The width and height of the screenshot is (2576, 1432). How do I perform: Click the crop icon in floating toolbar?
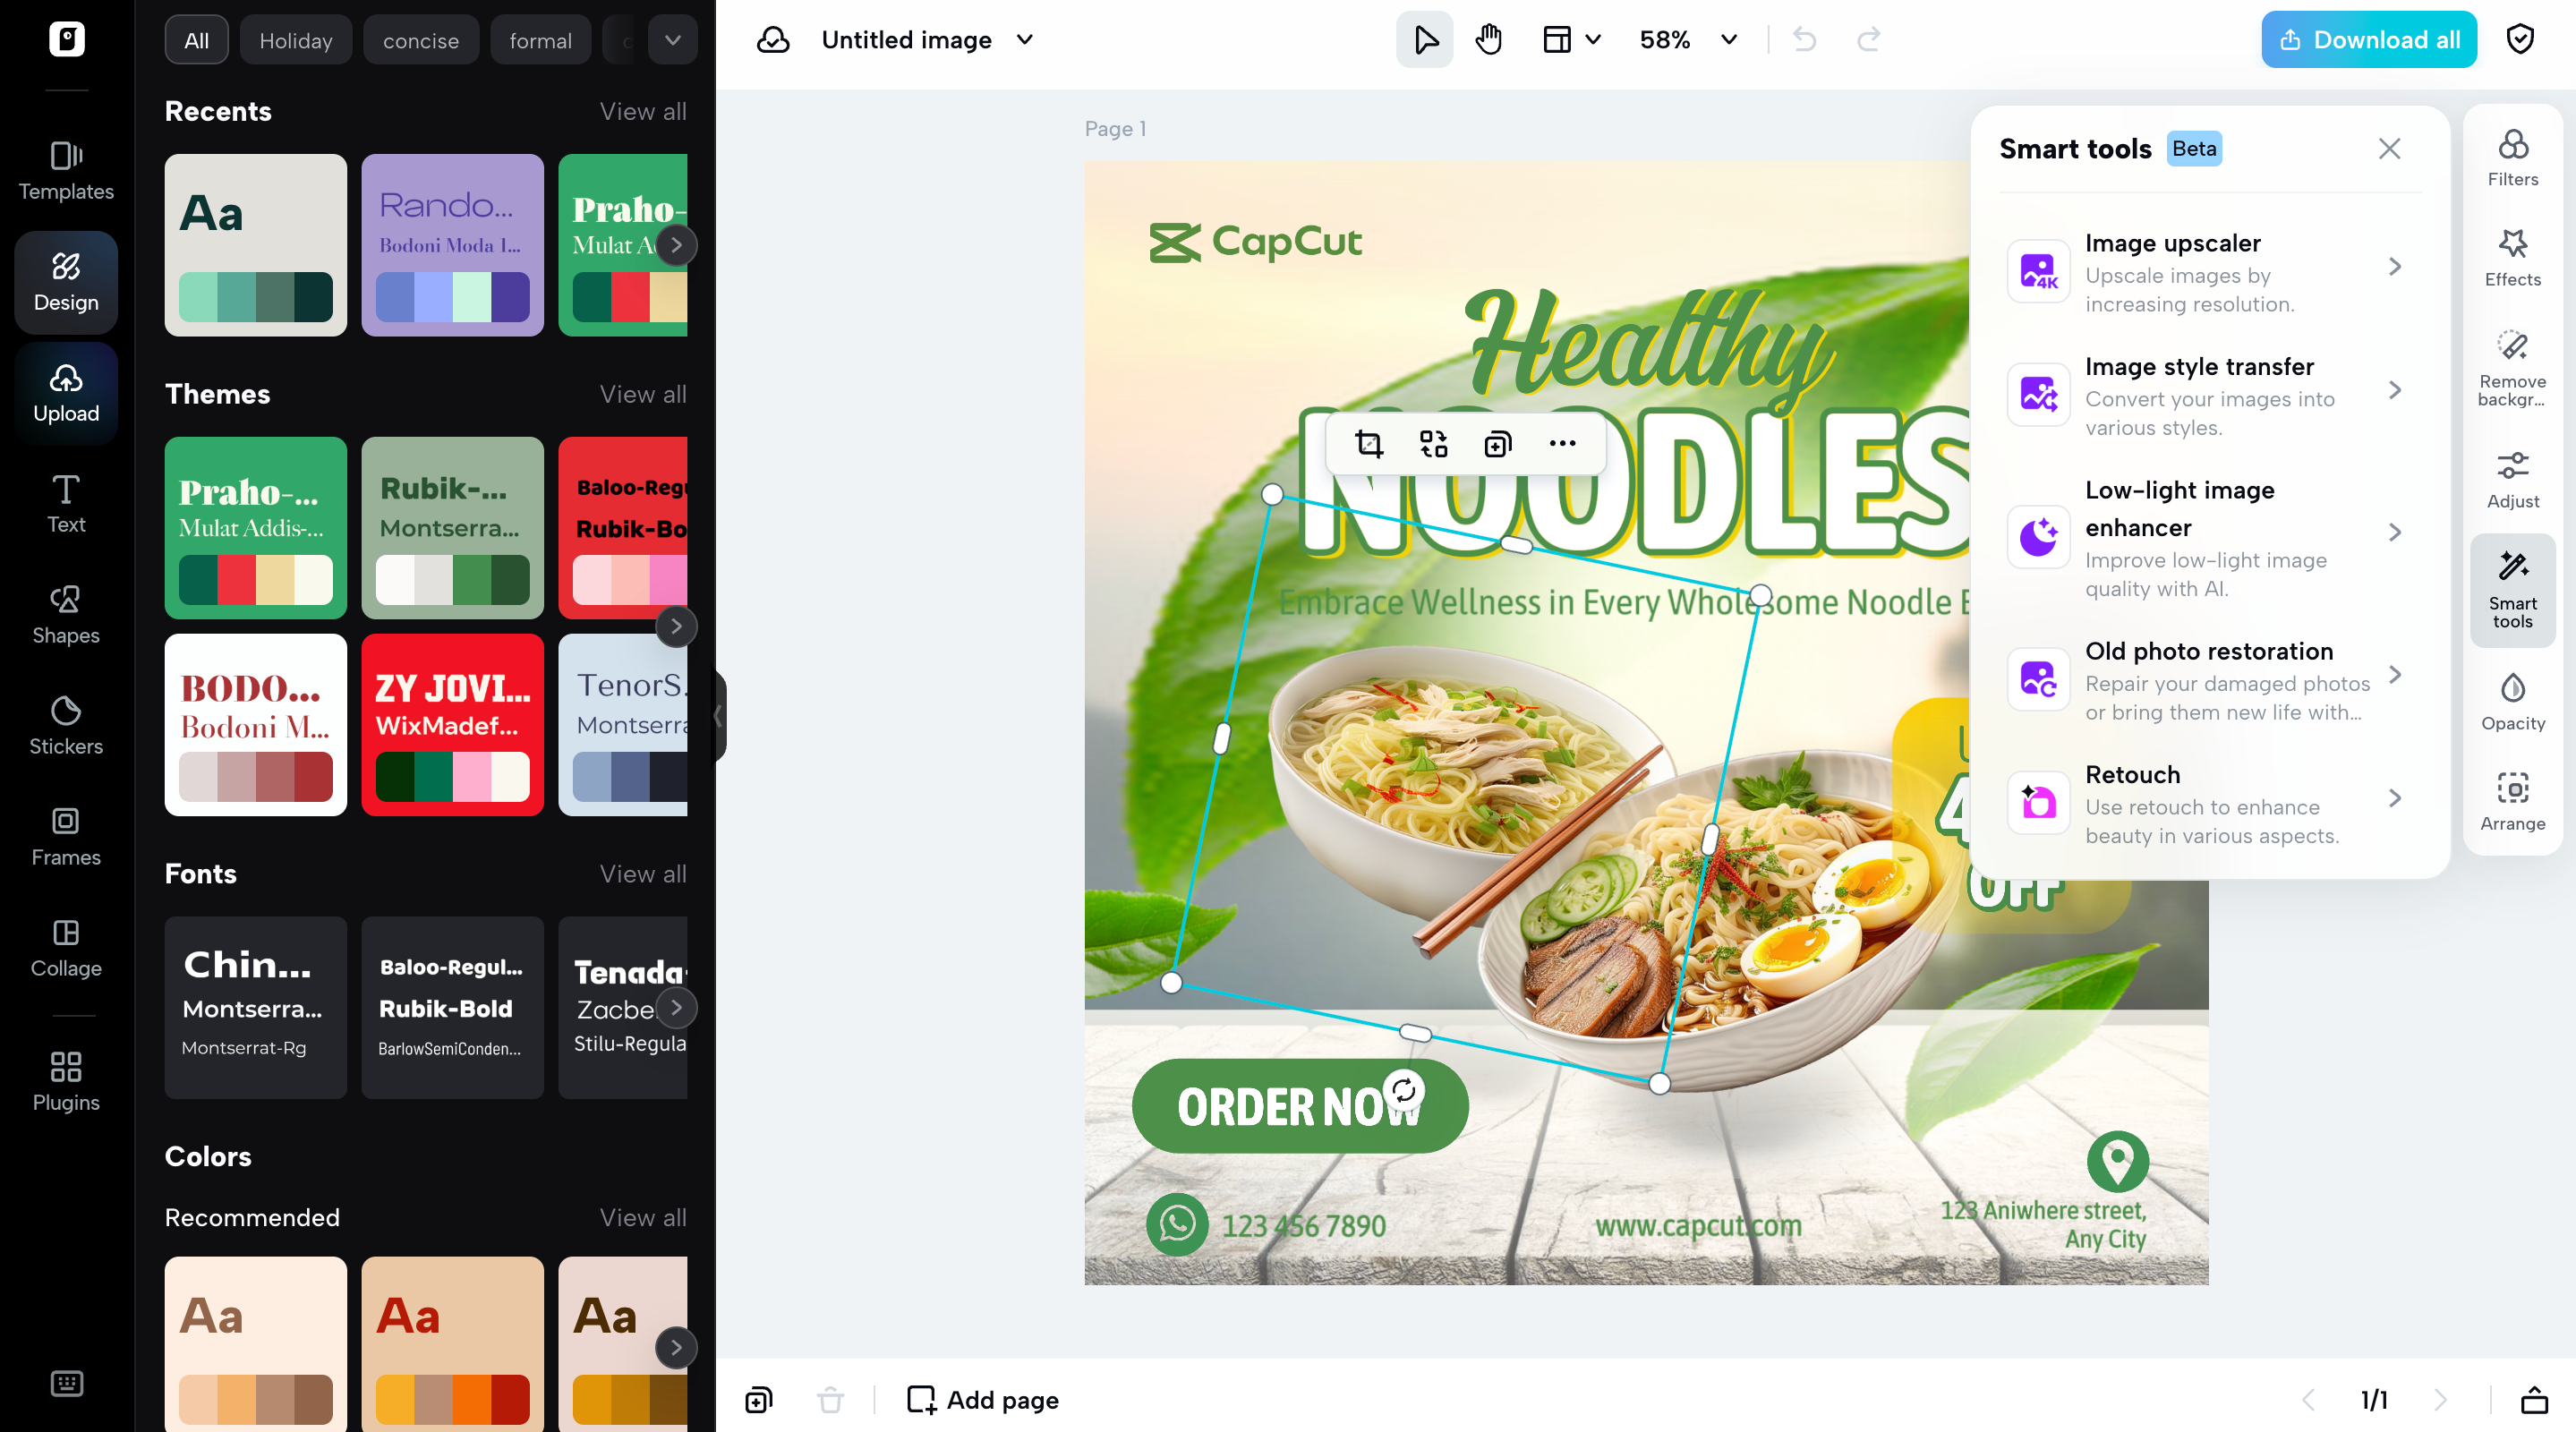coord(1369,444)
